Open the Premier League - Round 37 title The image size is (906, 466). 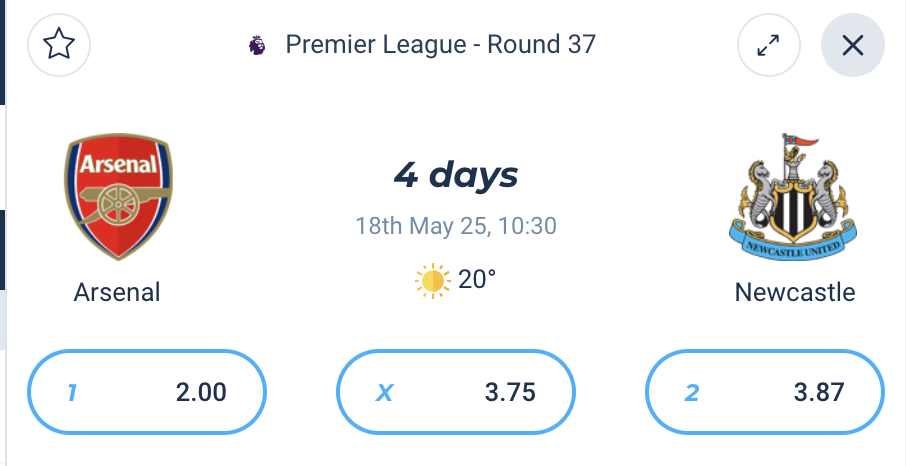point(440,45)
